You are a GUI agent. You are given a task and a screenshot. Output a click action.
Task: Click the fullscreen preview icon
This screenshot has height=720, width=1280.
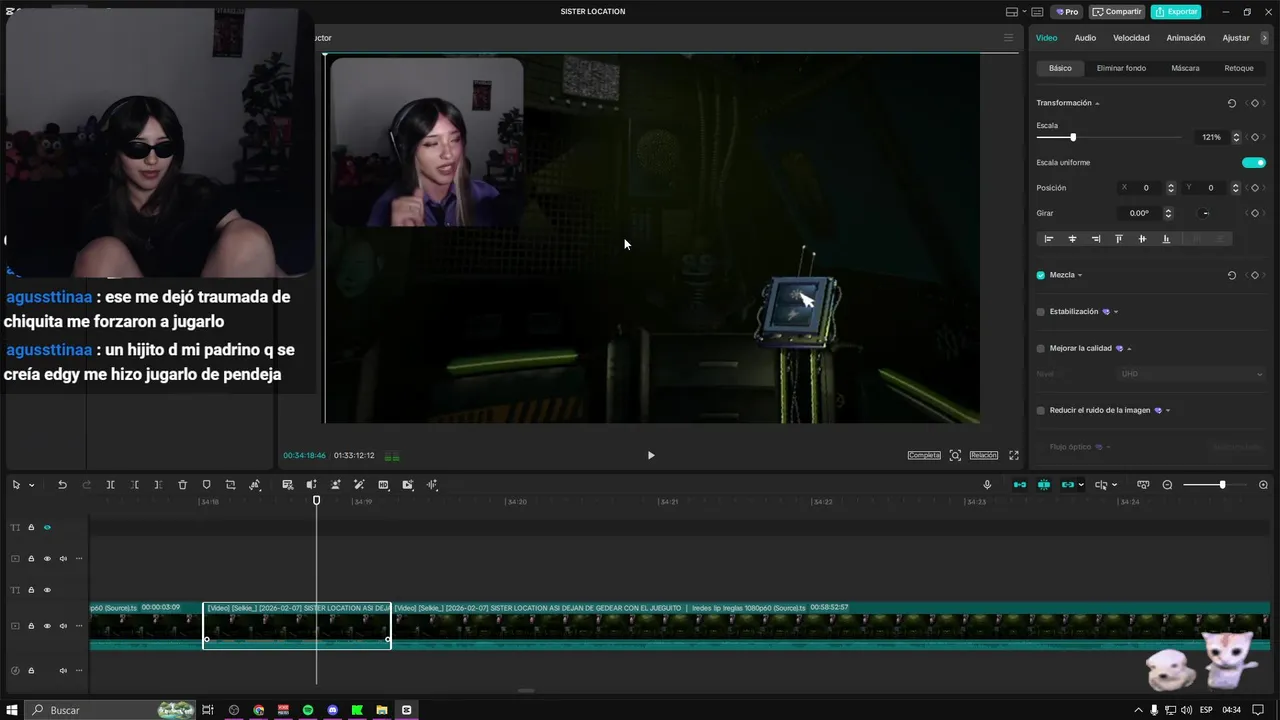1013,455
